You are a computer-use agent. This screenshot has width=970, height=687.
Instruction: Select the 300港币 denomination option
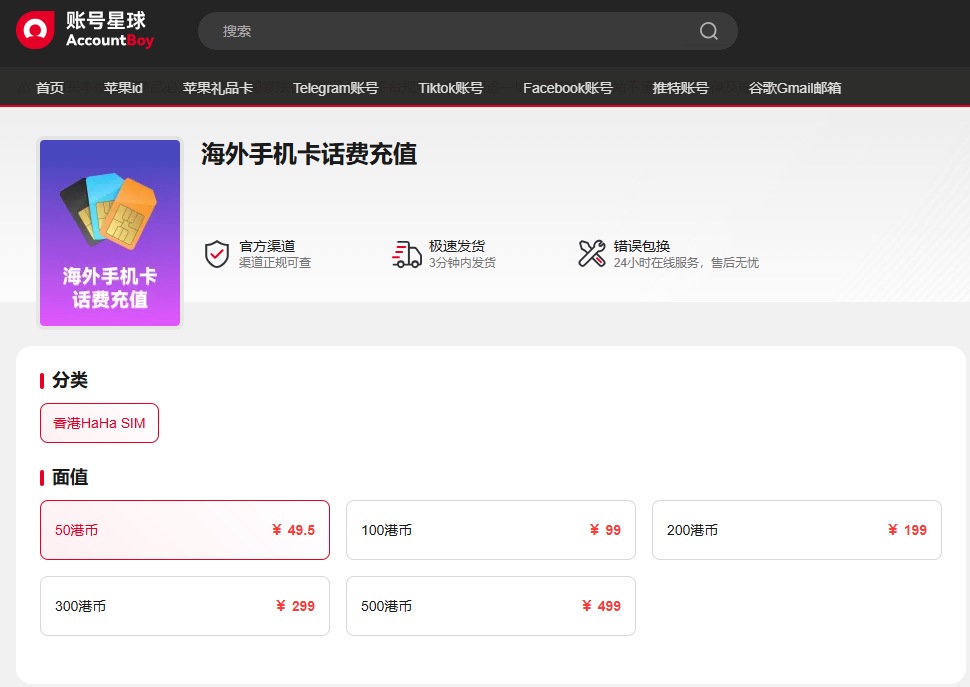(184, 606)
